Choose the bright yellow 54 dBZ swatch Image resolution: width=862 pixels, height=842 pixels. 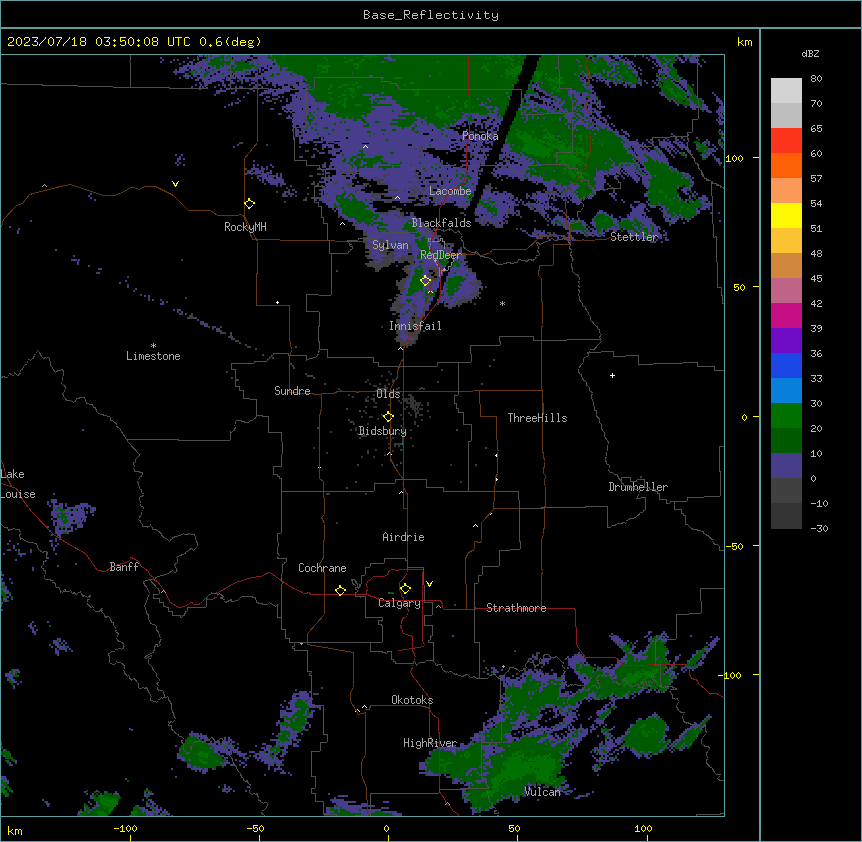click(x=786, y=215)
